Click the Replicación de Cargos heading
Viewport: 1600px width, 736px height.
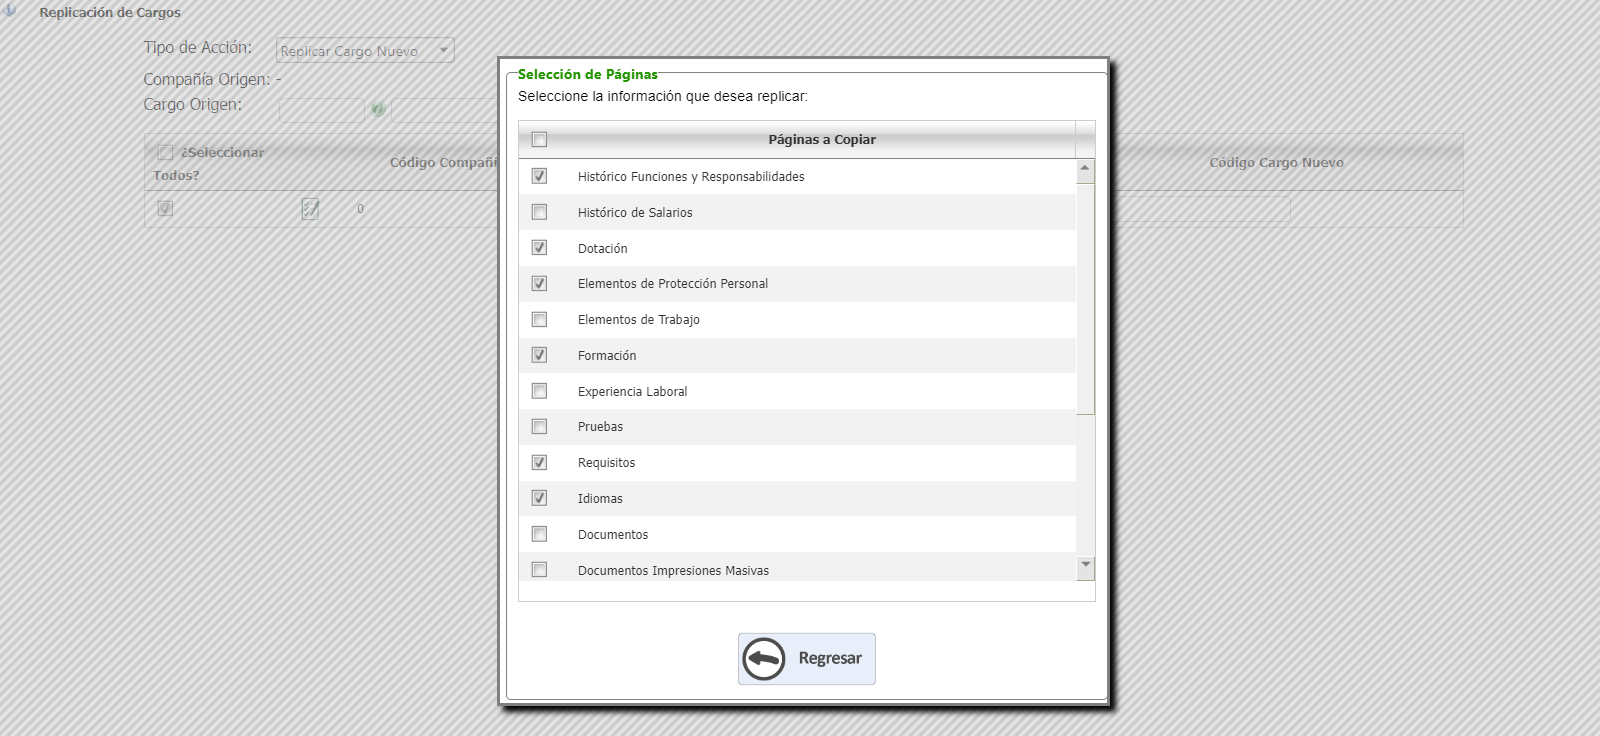click(x=110, y=13)
